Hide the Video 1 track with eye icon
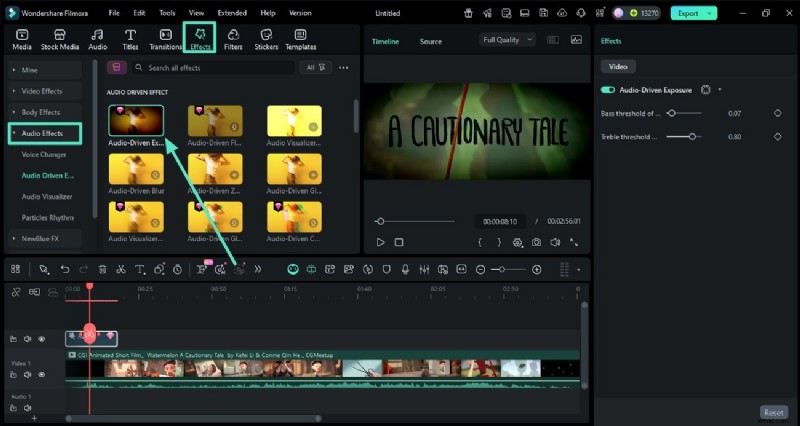Viewport: 800px width, 426px height. [42, 374]
